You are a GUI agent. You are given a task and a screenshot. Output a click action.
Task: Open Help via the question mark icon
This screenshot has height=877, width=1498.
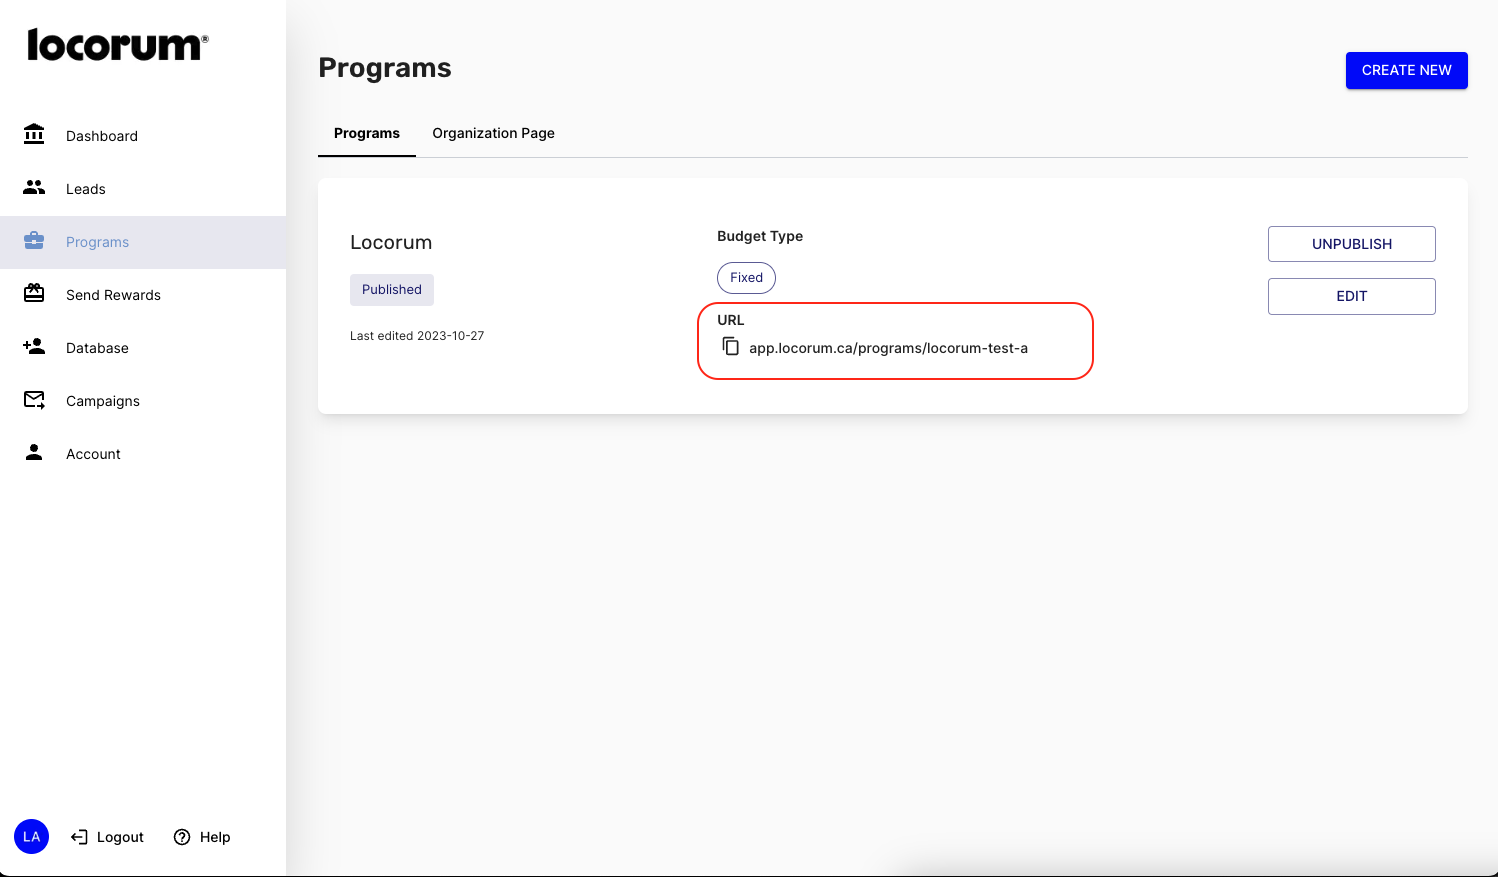click(x=182, y=837)
